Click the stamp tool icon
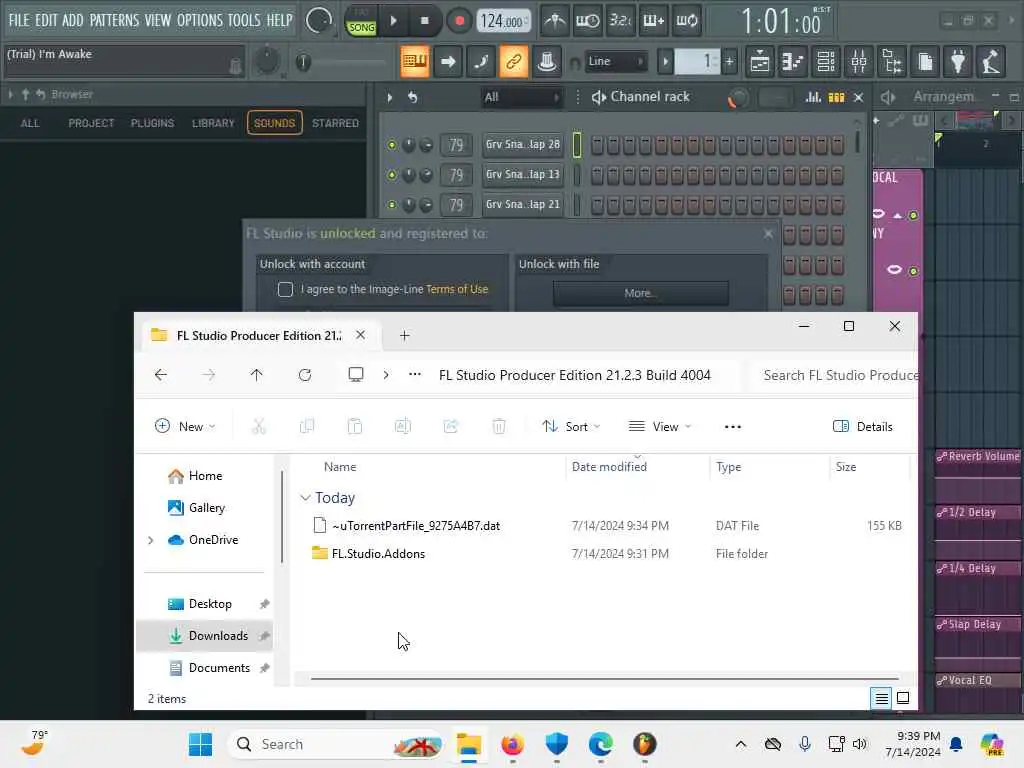 point(547,62)
